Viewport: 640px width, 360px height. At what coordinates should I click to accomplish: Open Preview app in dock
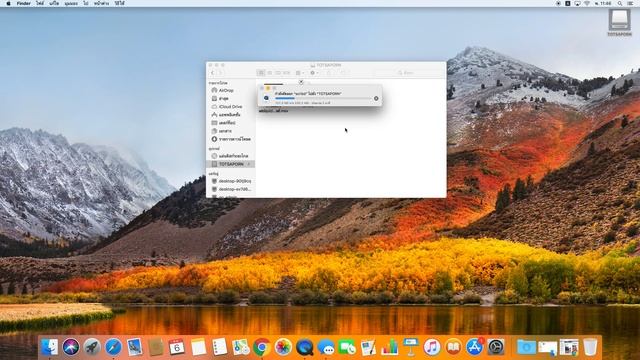tap(134, 347)
